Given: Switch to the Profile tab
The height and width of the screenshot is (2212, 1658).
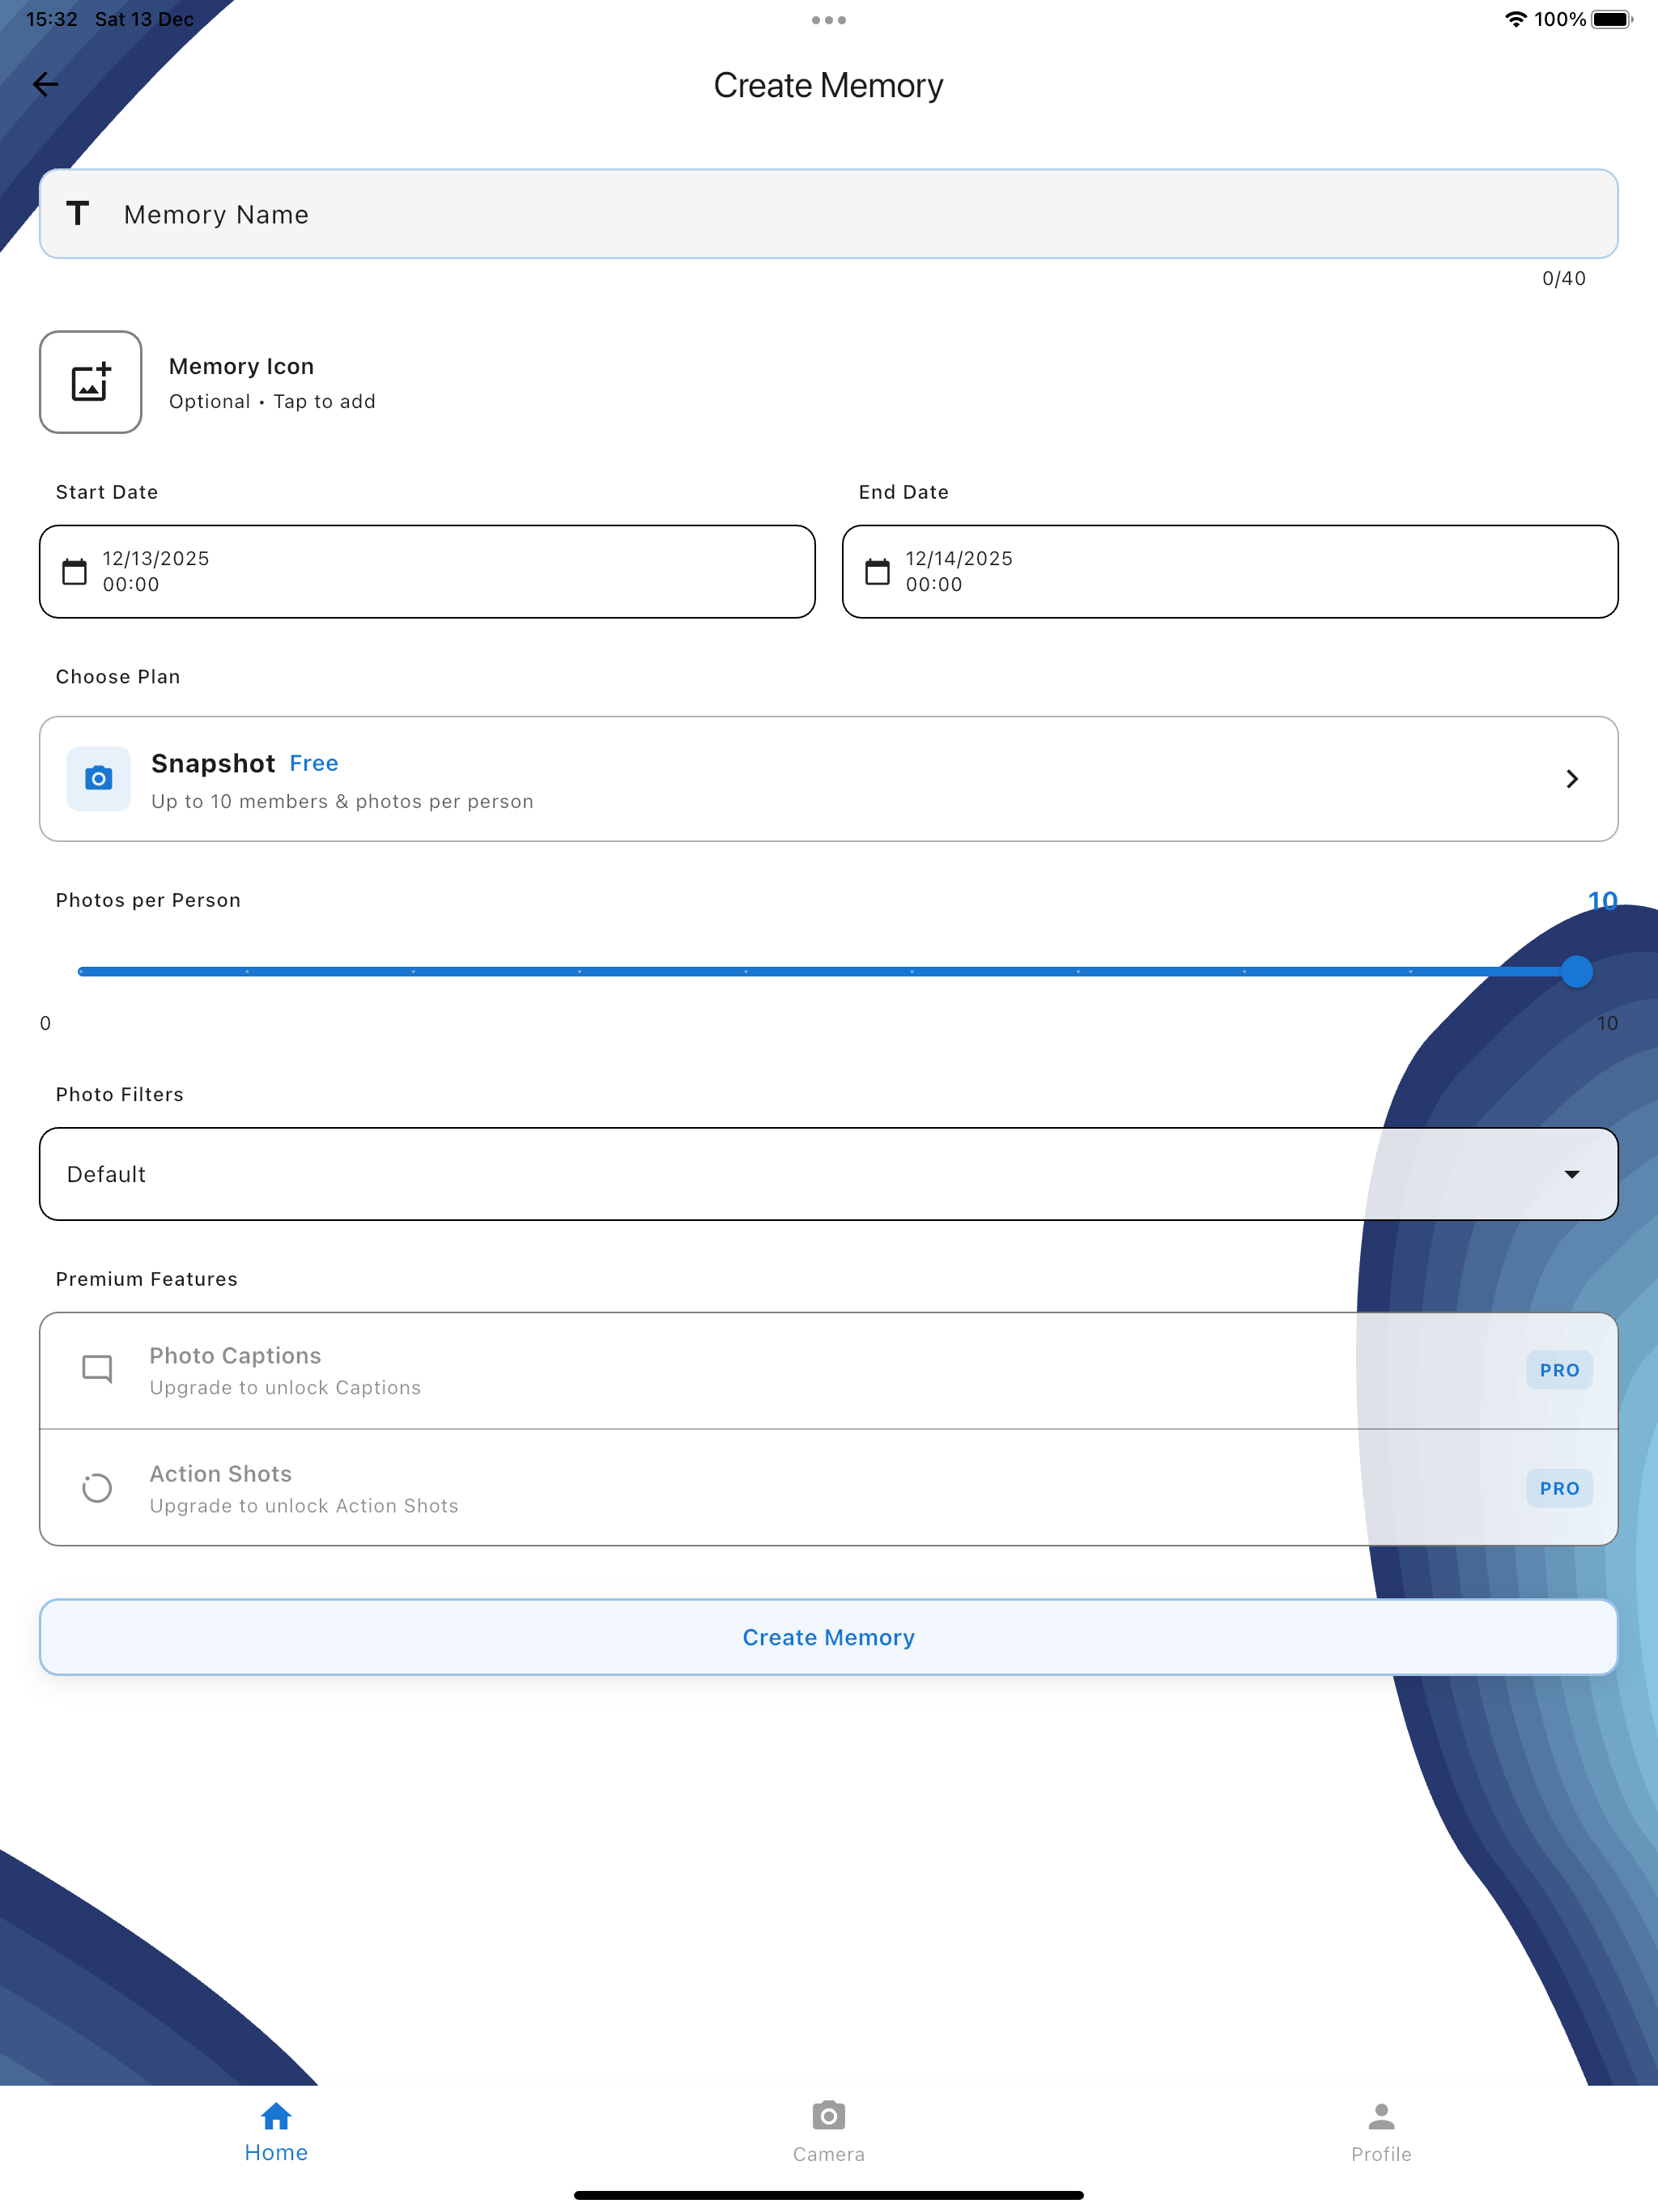Looking at the screenshot, I should point(1381,2133).
